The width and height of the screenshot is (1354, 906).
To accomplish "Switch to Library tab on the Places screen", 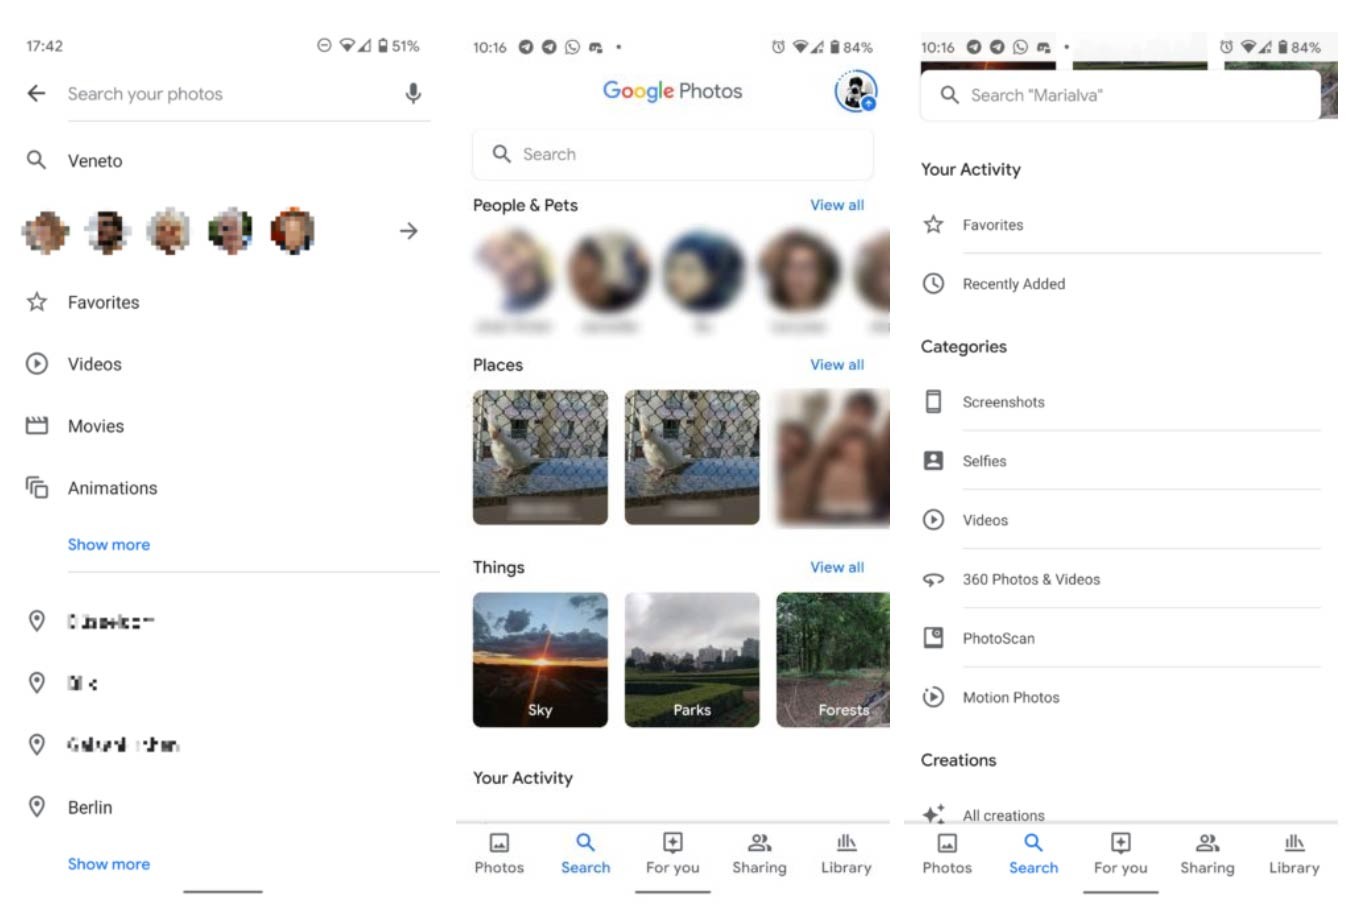I will (x=846, y=853).
